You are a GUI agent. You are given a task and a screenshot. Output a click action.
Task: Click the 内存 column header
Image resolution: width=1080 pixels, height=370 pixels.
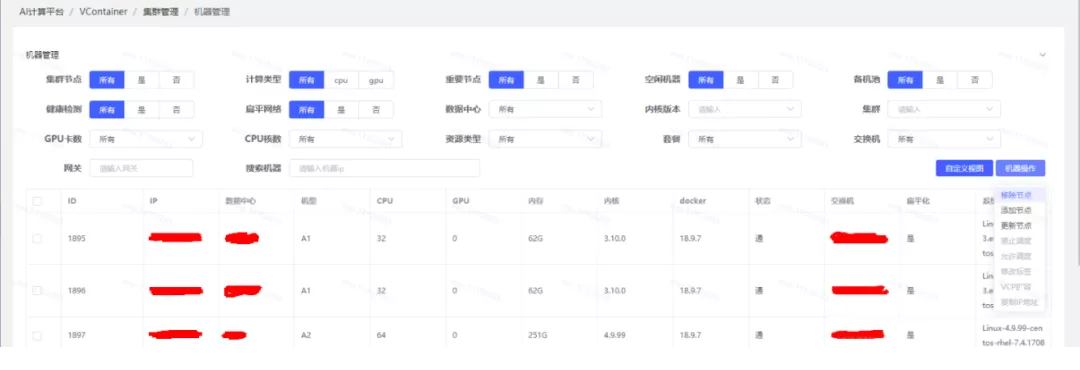pos(535,201)
